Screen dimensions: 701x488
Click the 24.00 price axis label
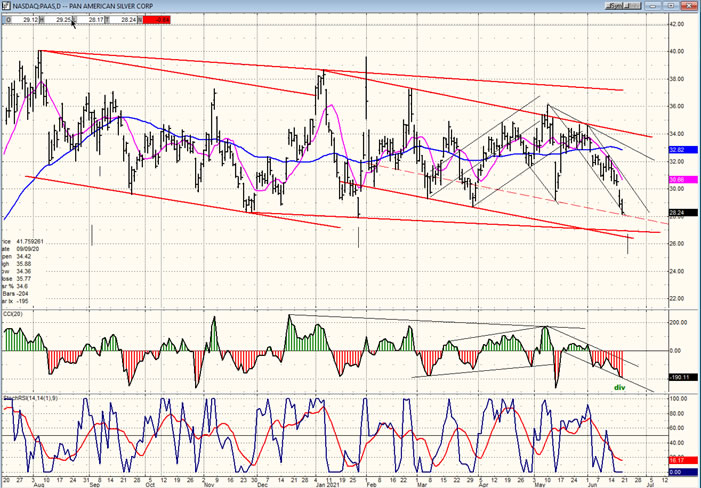pos(677,271)
